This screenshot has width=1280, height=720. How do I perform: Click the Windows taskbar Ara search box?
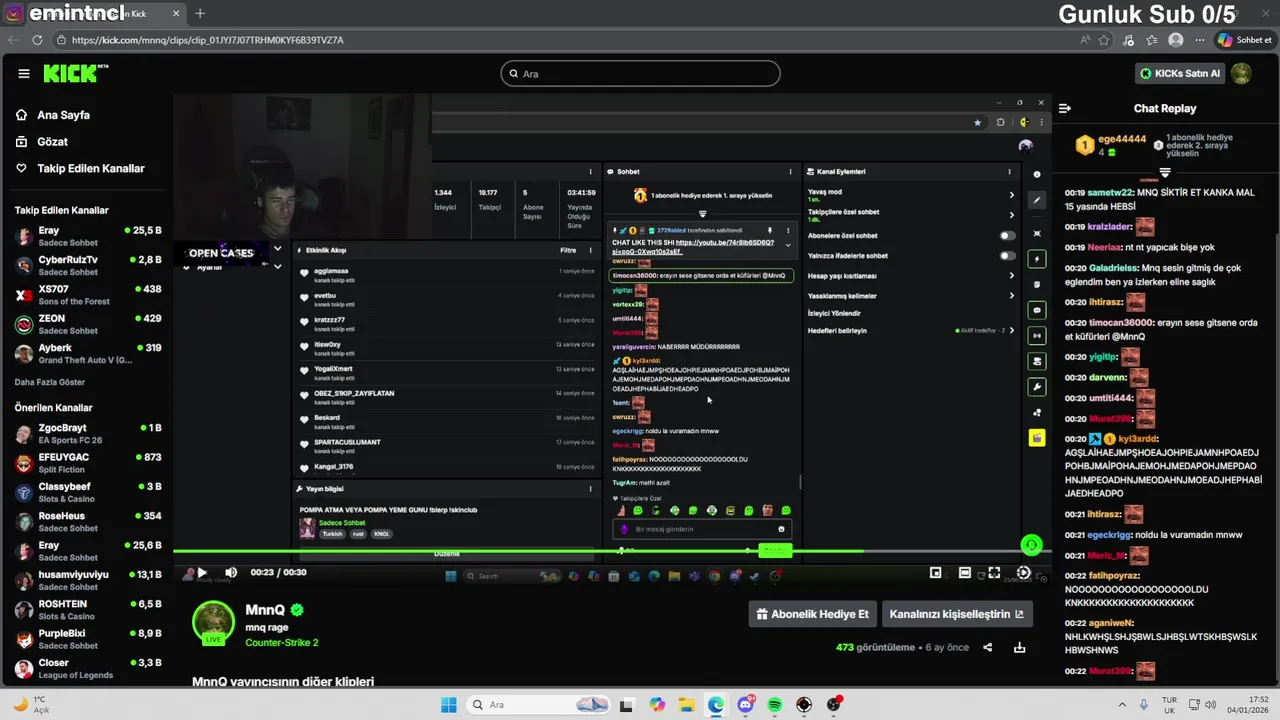click(539, 705)
